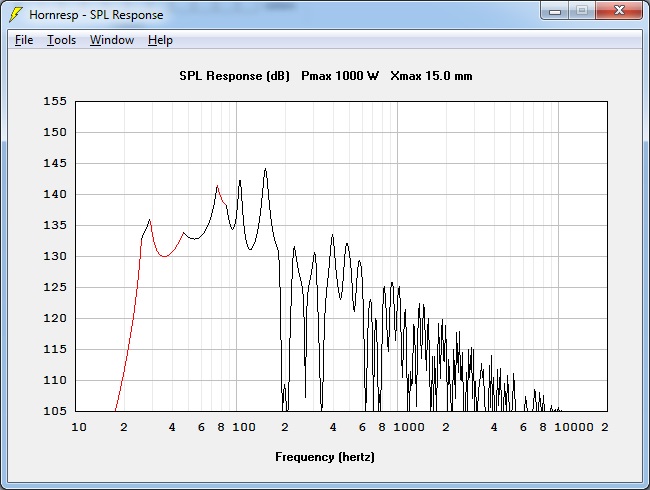This screenshot has width=650, height=490.
Task: Click the 100 label on the frequency axis
Action: (x=244, y=427)
